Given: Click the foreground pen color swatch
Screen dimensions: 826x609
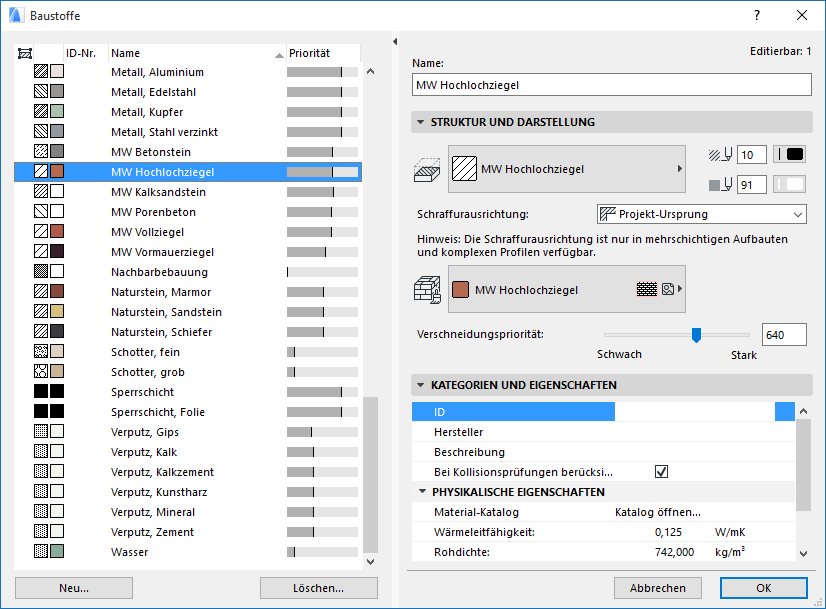Looking at the screenshot, I should coord(790,154).
